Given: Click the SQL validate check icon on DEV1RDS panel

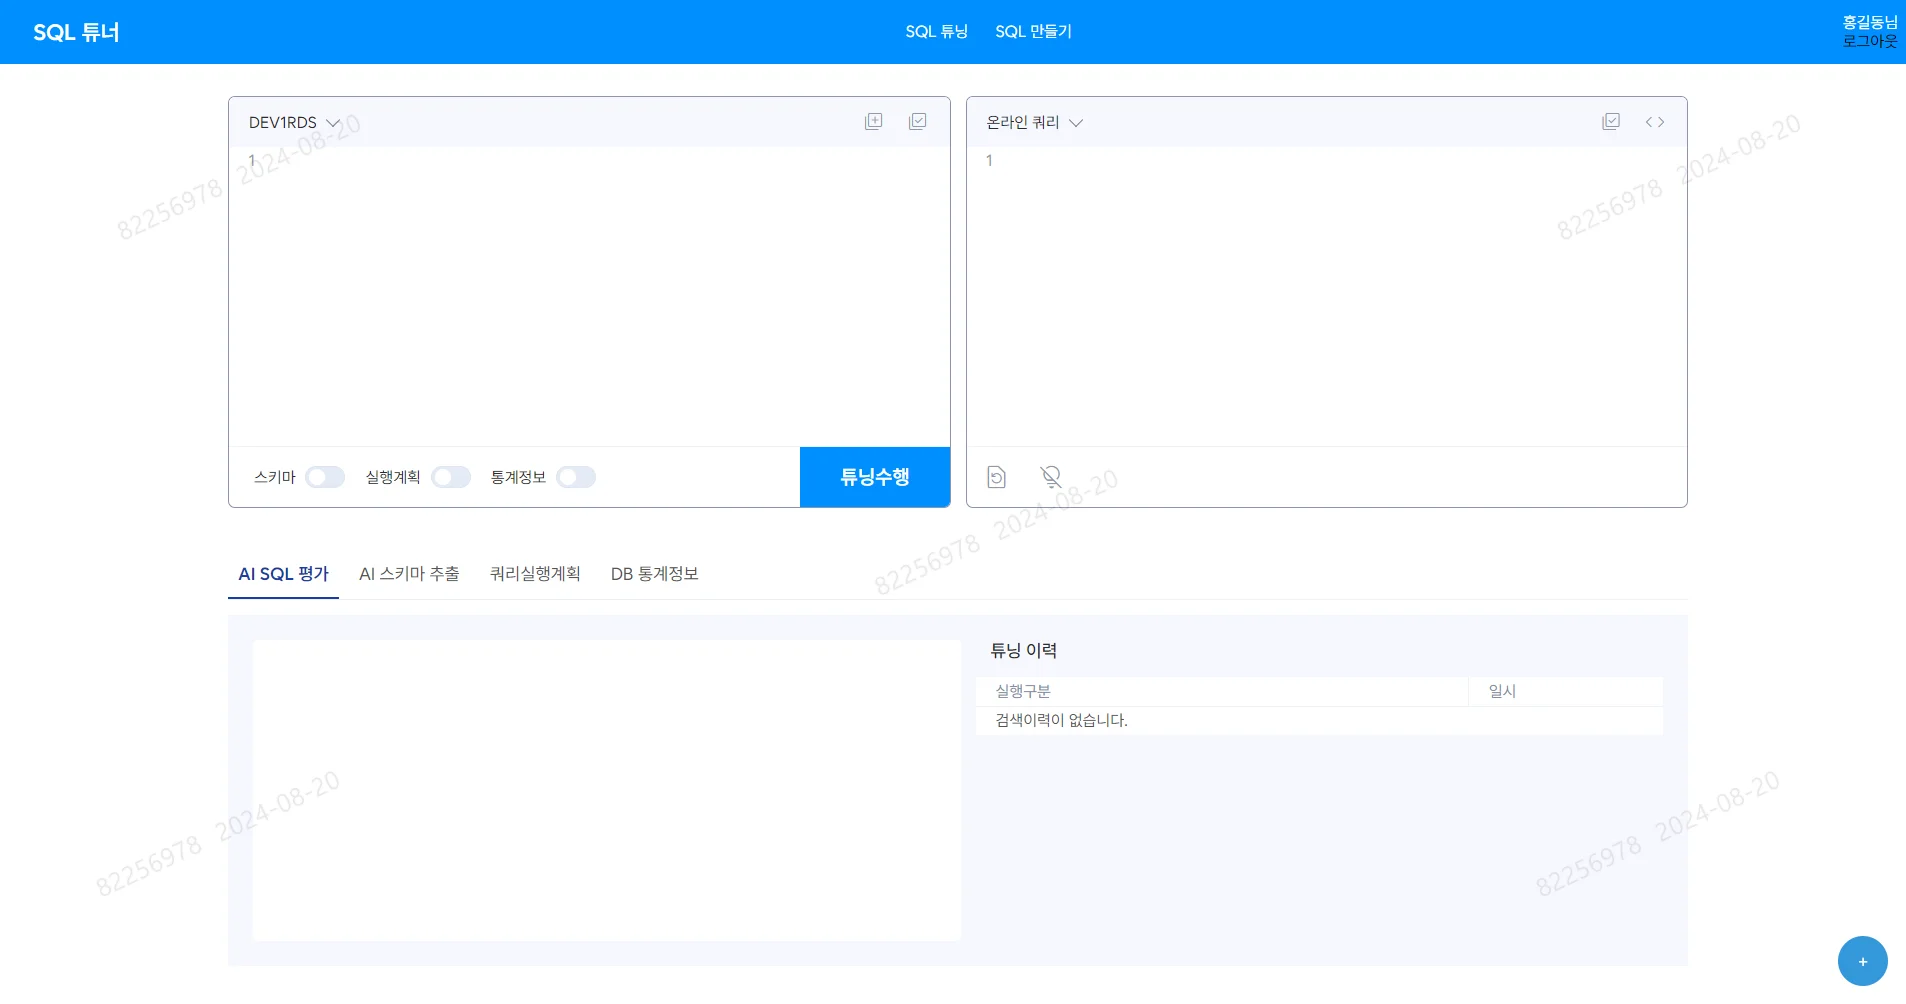Looking at the screenshot, I should pos(917,121).
